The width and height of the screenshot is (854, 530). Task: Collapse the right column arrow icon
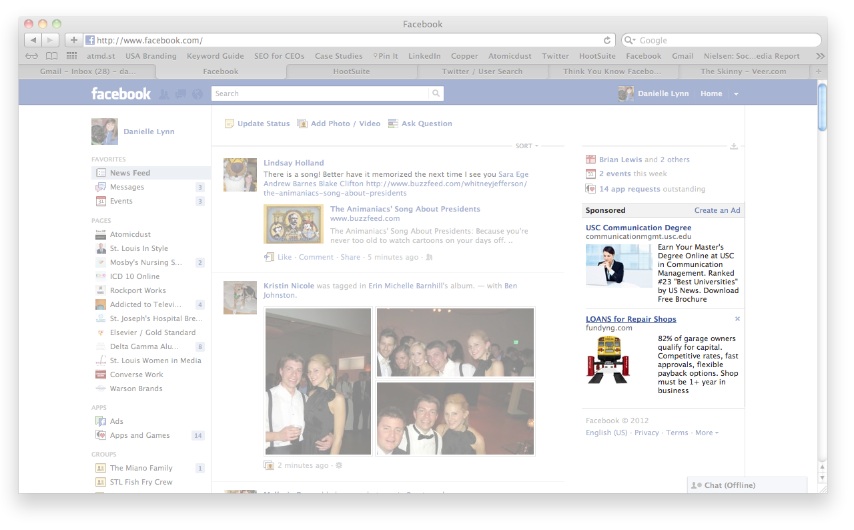point(734,146)
